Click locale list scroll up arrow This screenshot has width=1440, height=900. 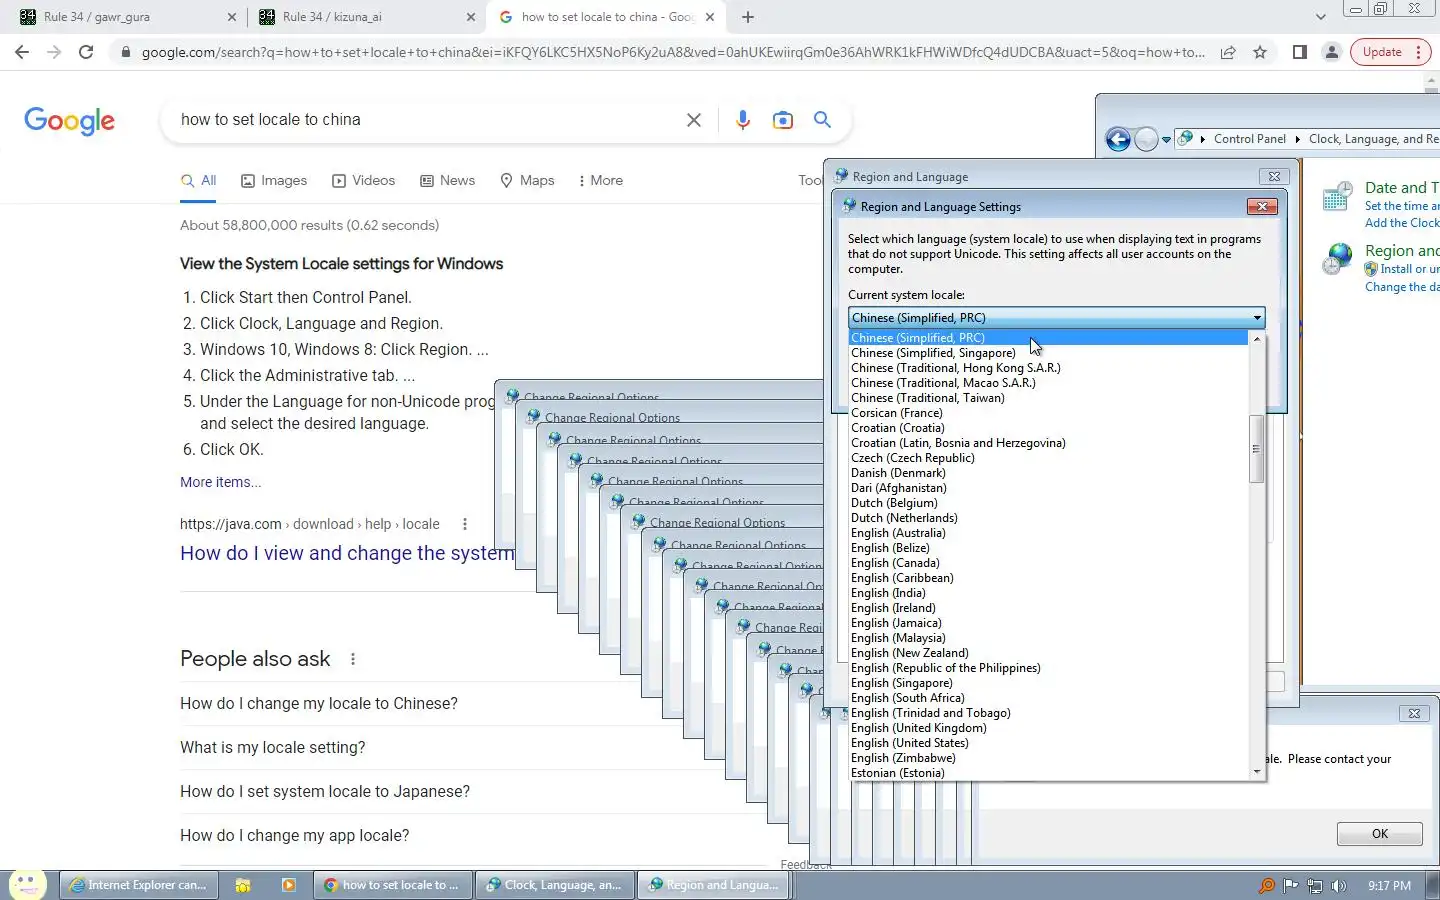pos(1257,339)
